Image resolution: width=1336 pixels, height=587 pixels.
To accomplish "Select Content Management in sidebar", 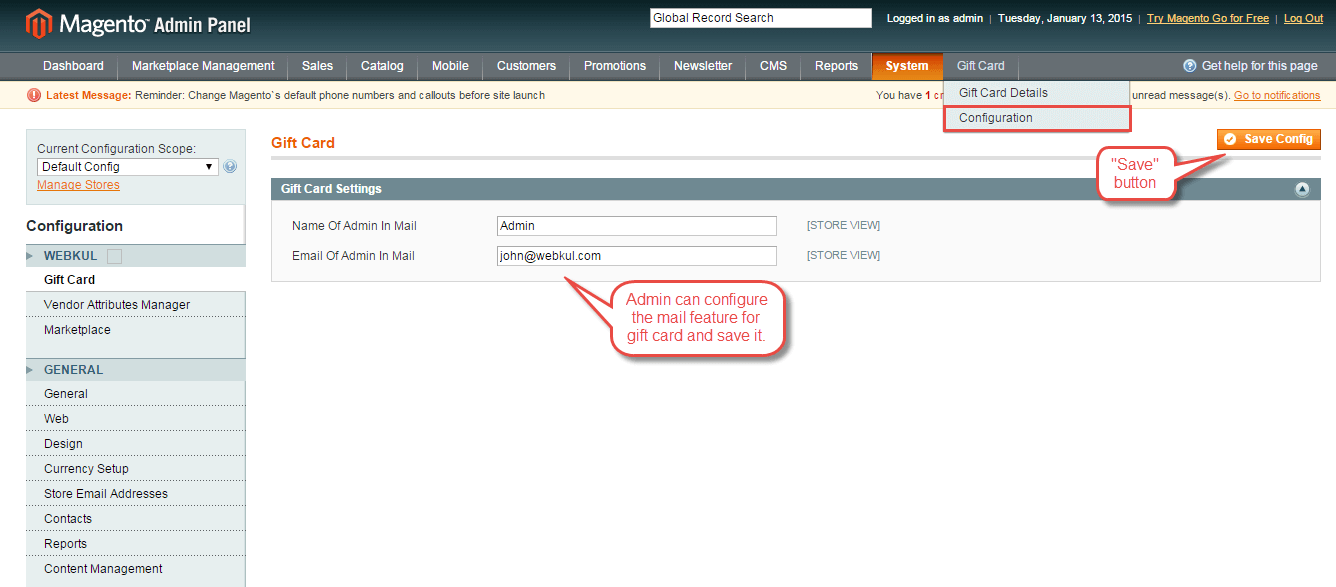I will pyautogui.click(x=135, y=569).
